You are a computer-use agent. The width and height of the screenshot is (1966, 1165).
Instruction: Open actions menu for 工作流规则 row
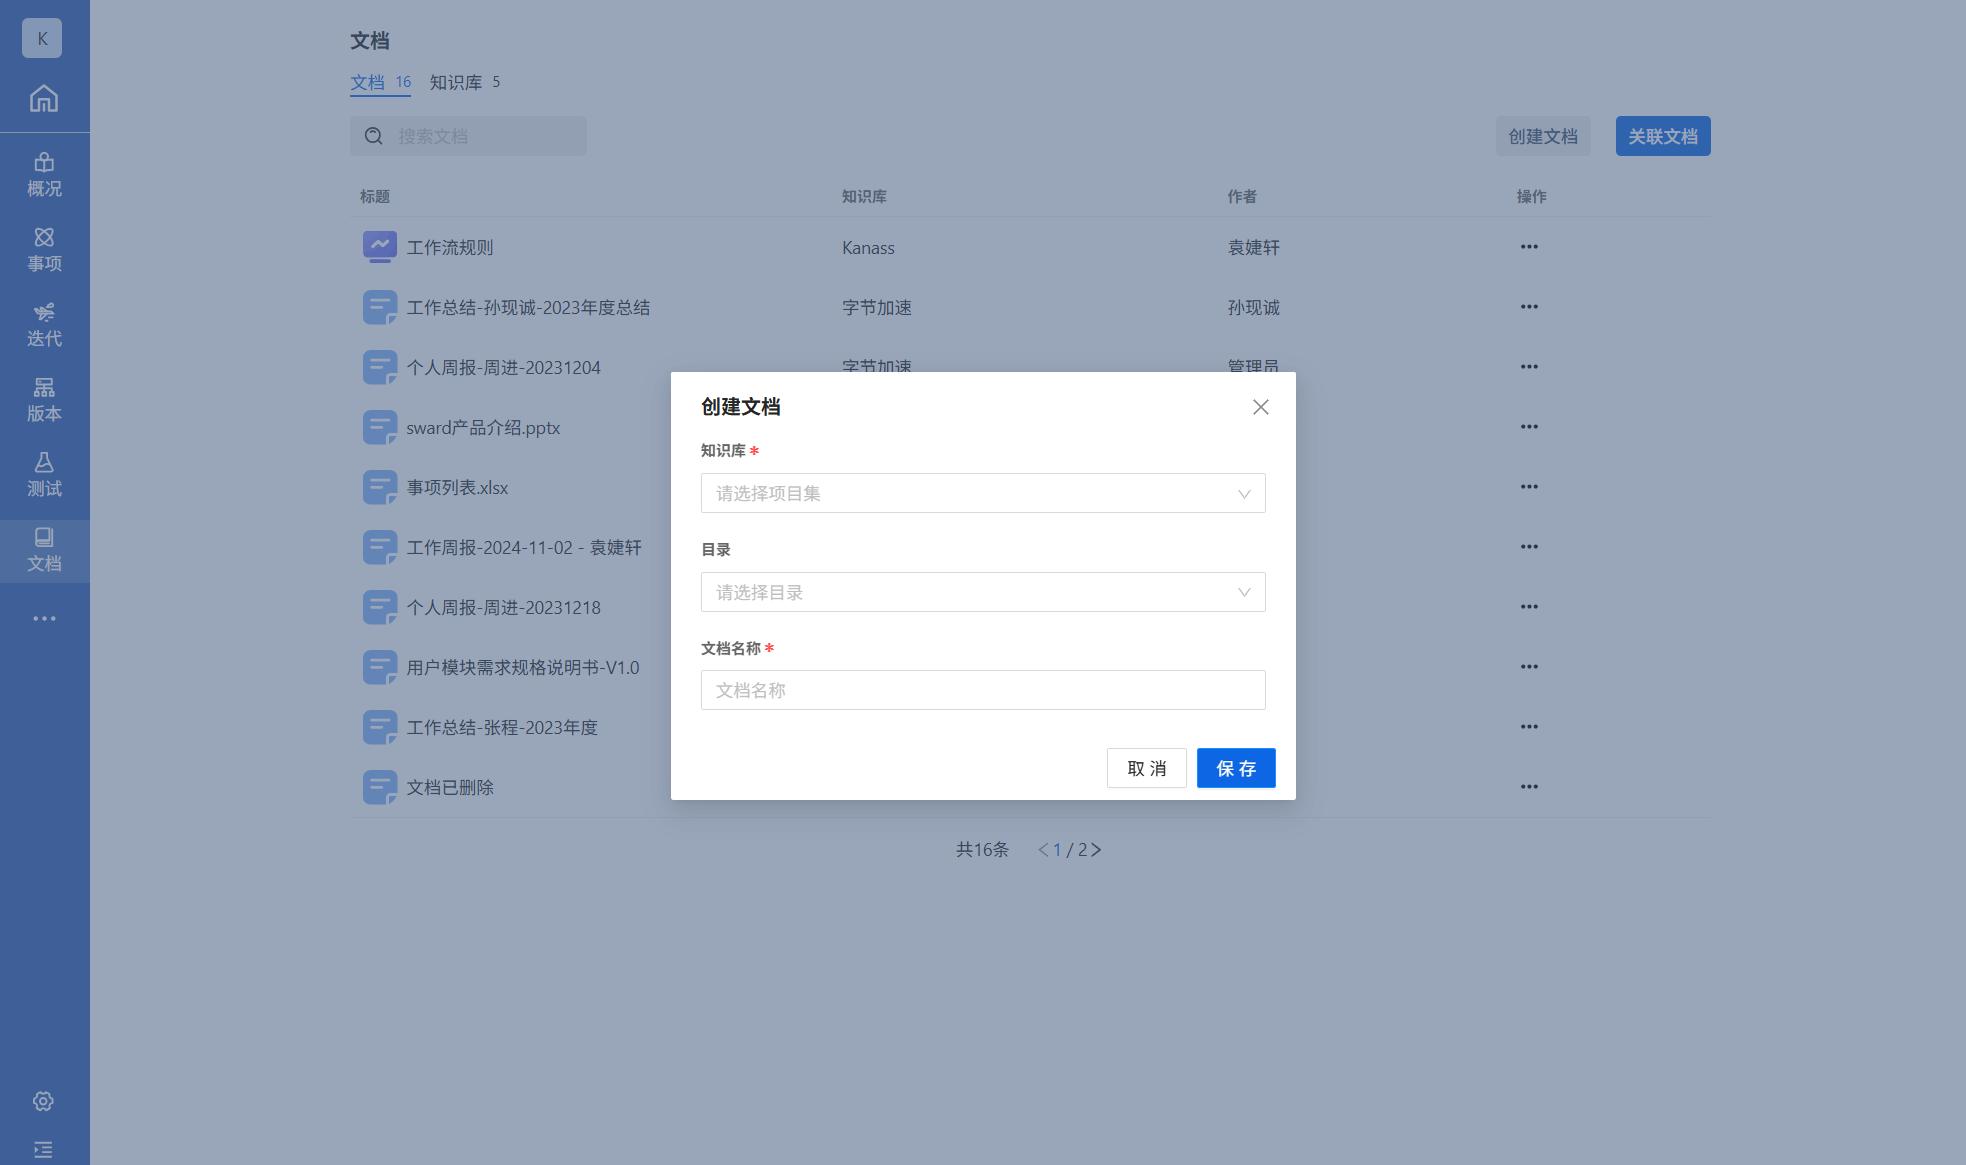[x=1529, y=247]
